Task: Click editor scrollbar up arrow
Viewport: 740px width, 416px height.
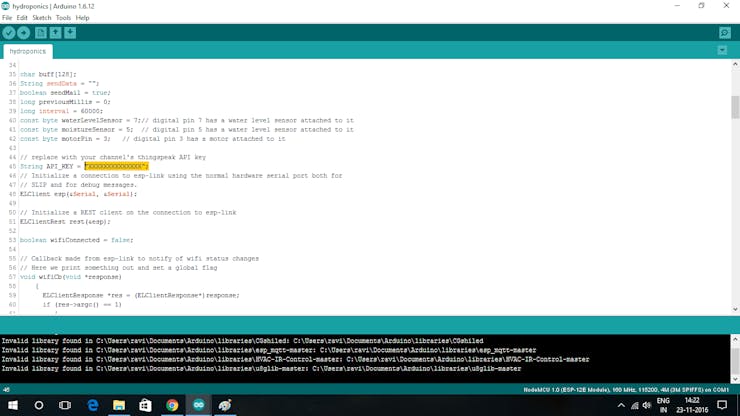Action: 735,64
